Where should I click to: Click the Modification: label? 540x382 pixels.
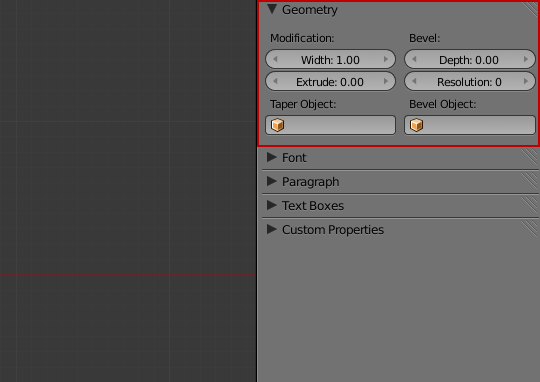coord(302,38)
